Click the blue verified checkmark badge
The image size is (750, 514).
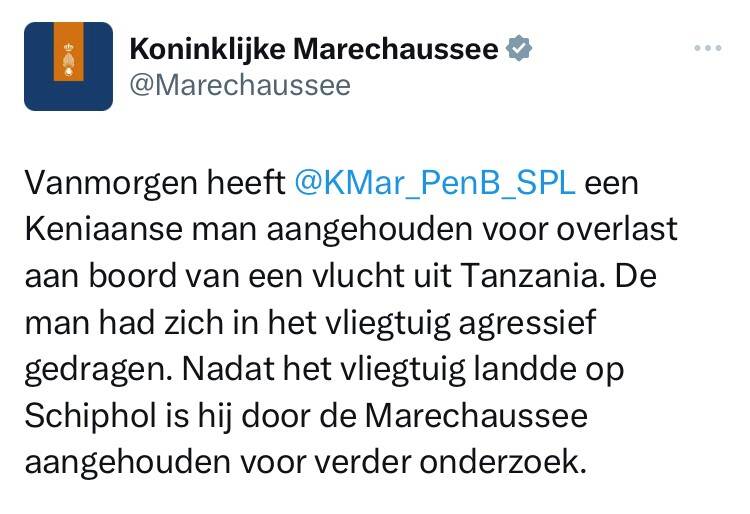520,48
